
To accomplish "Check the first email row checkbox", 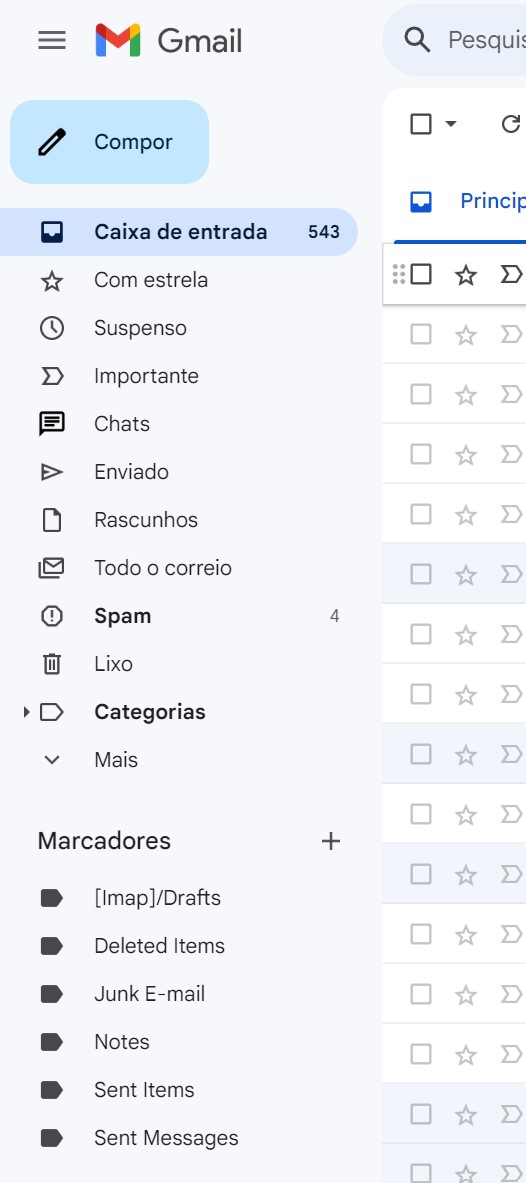I will pyautogui.click(x=421, y=274).
